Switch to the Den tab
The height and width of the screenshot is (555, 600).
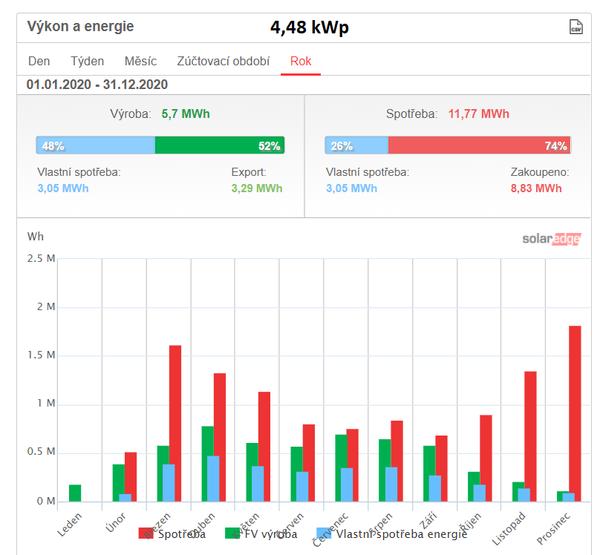point(39,61)
